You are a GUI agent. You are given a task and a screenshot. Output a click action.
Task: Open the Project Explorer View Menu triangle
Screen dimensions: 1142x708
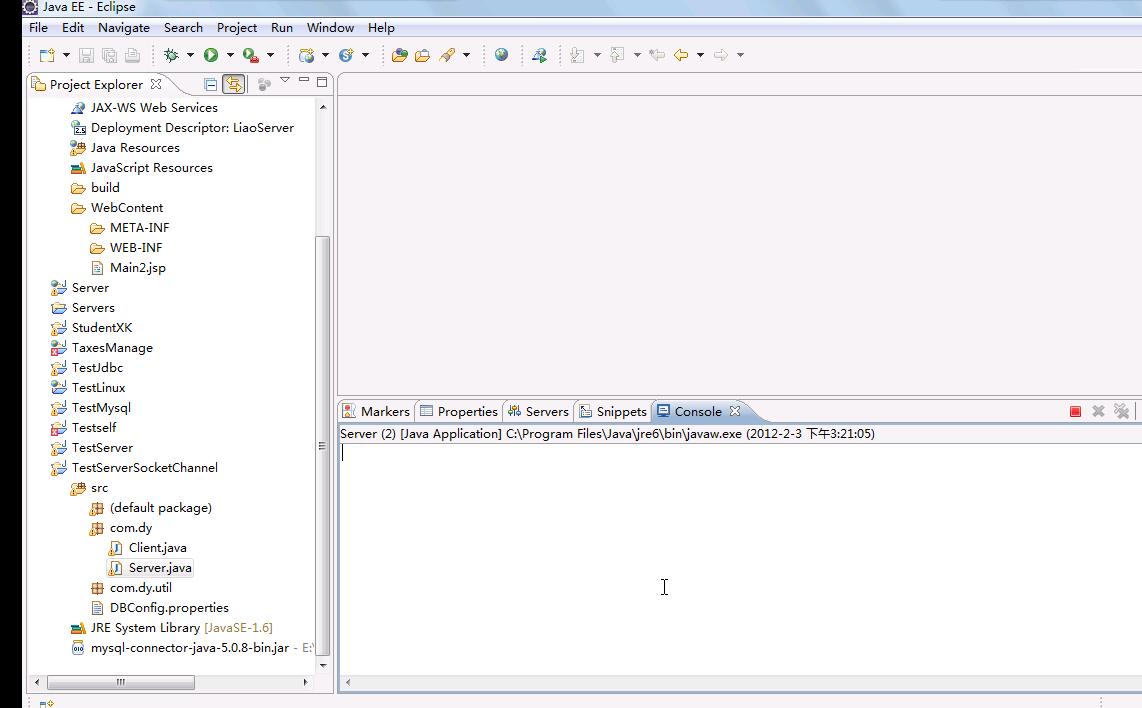pos(285,81)
